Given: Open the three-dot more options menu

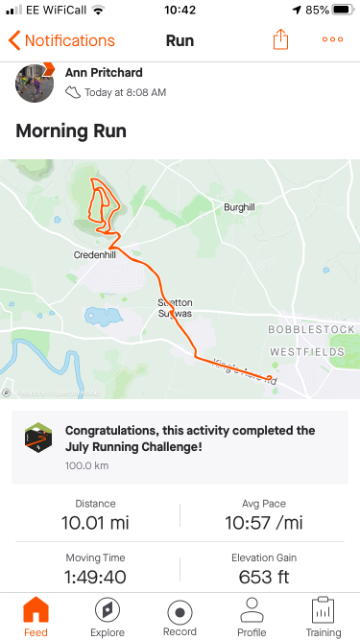Looking at the screenshot, I should click(x=333, y=40).
